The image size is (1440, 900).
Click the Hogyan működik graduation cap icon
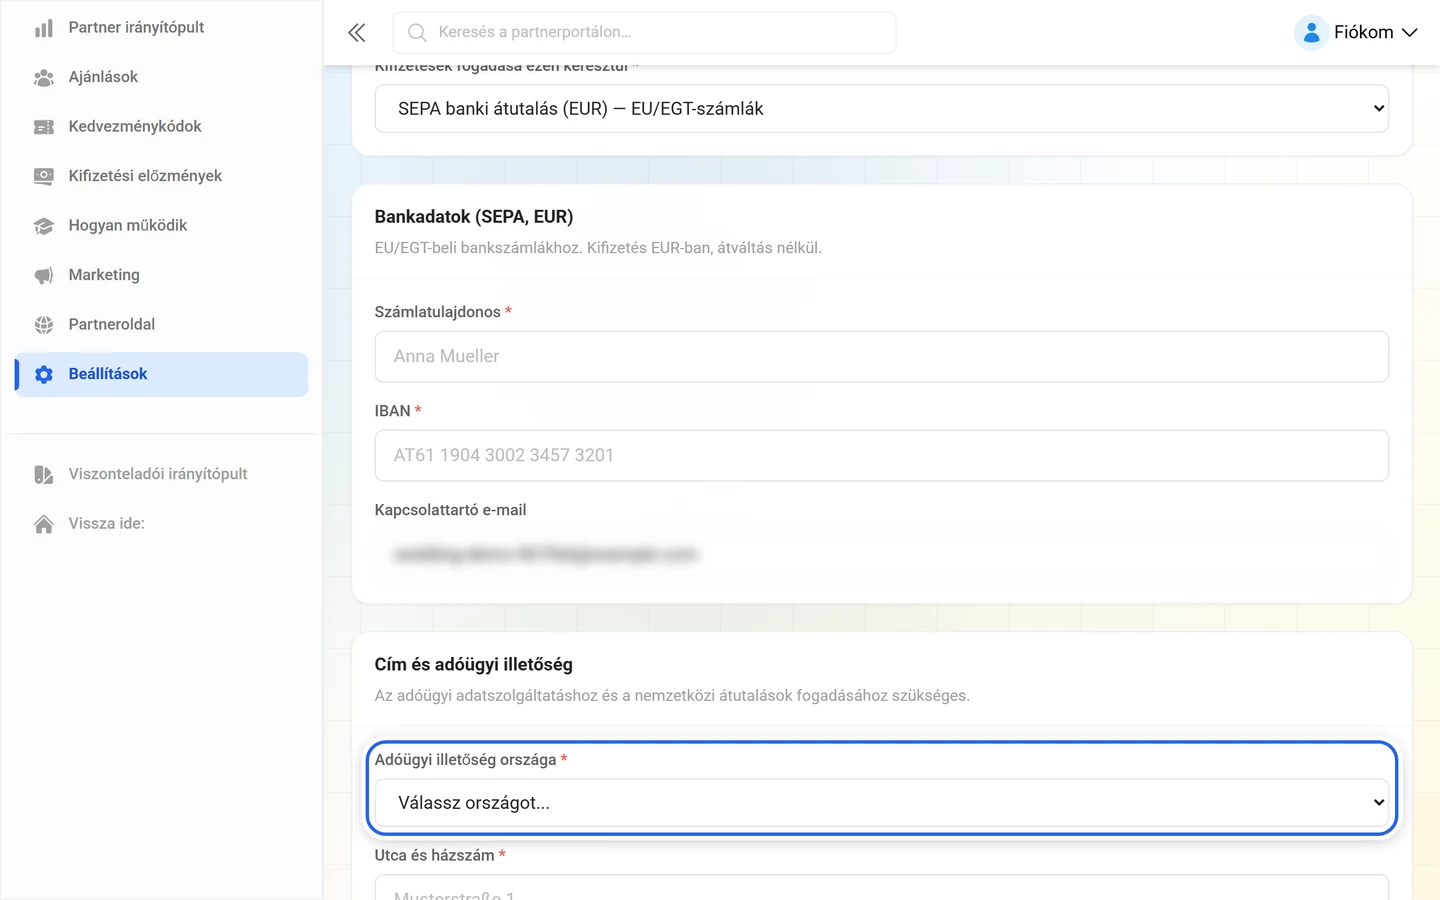[x=44, y=226]
